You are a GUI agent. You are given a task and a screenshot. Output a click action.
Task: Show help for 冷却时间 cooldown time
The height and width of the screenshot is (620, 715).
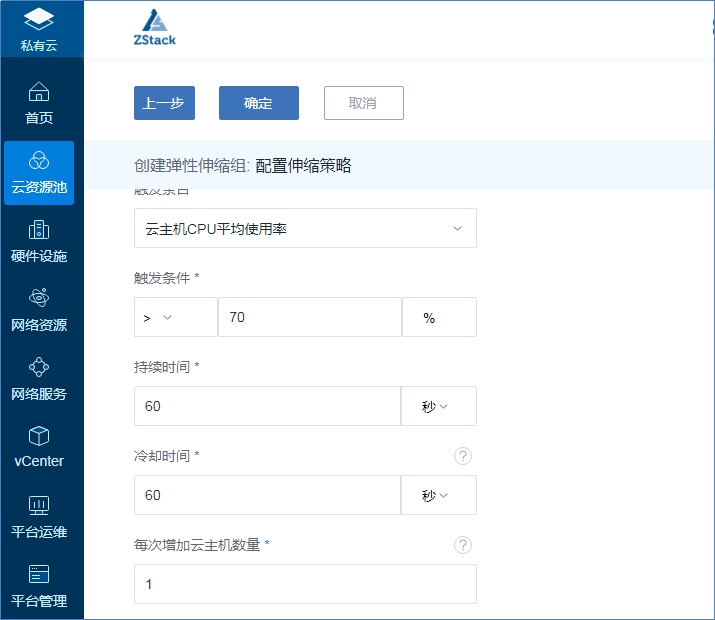(462, 456)
